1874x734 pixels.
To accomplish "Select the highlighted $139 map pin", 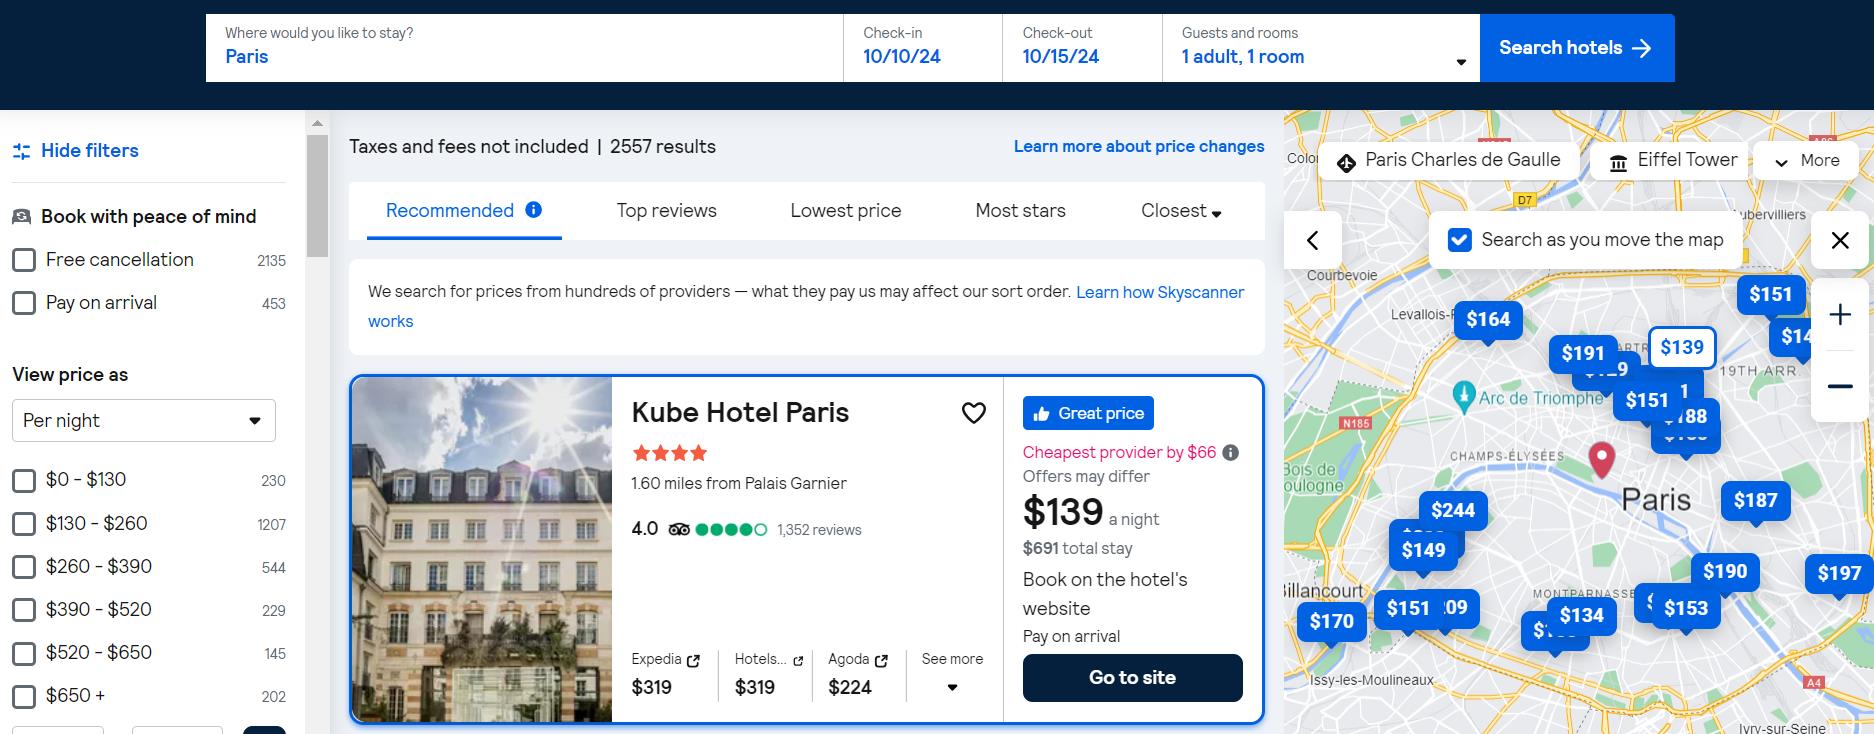I will click(x=1682, y=347).
